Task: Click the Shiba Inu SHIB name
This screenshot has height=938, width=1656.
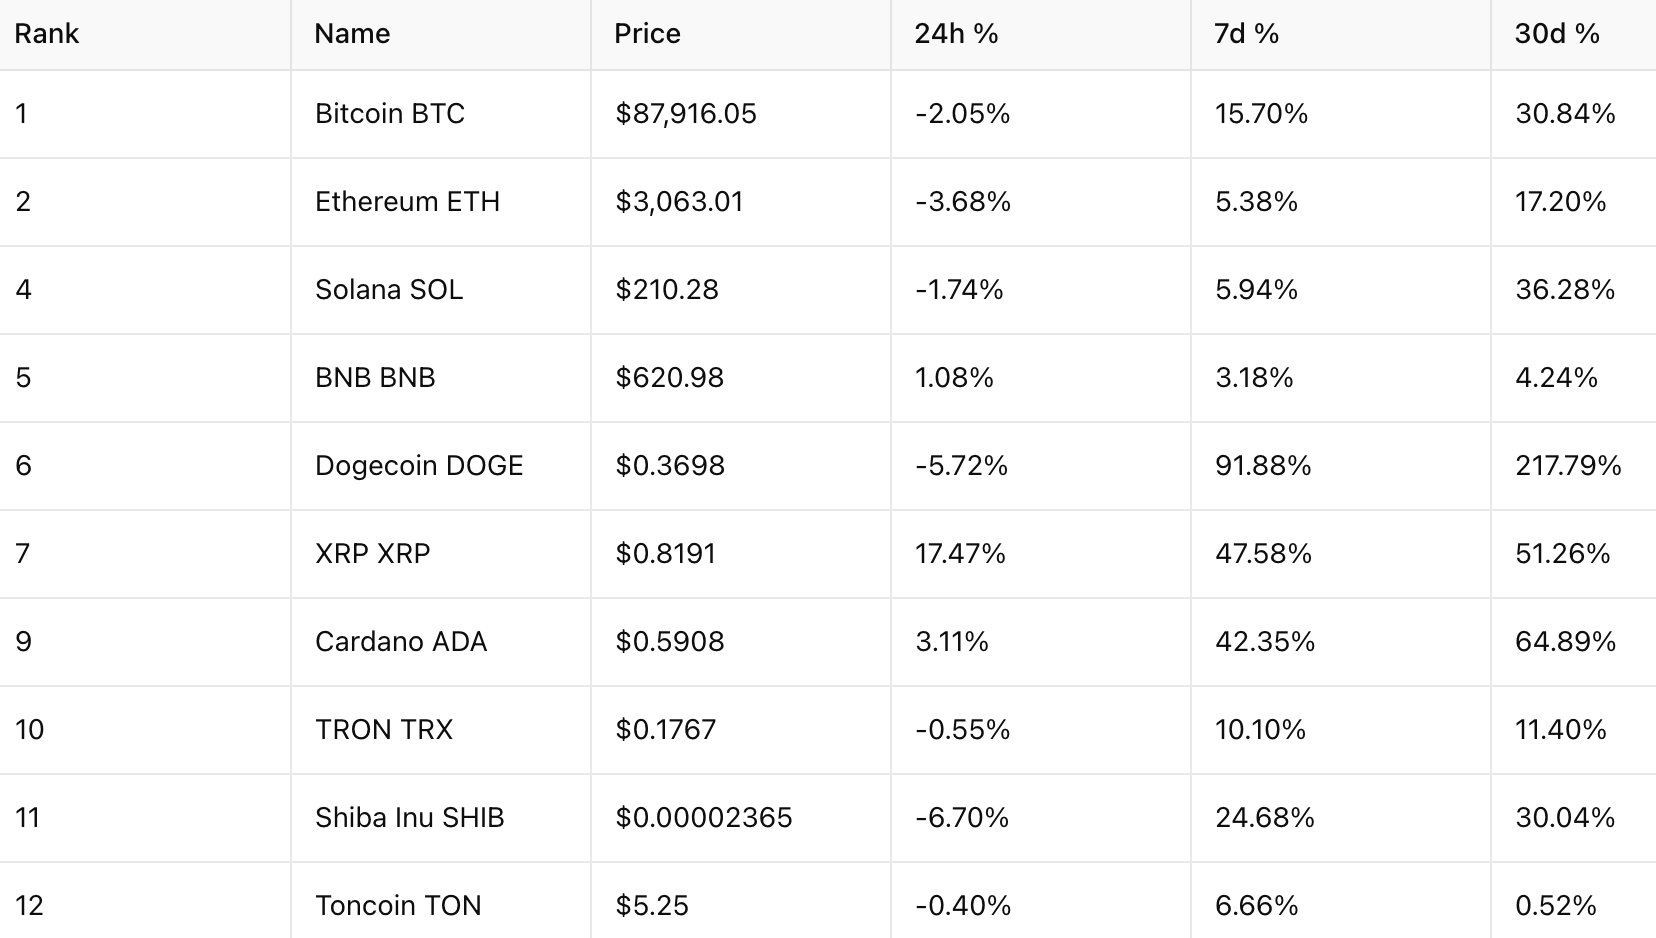Action: [x=409, y=818]
